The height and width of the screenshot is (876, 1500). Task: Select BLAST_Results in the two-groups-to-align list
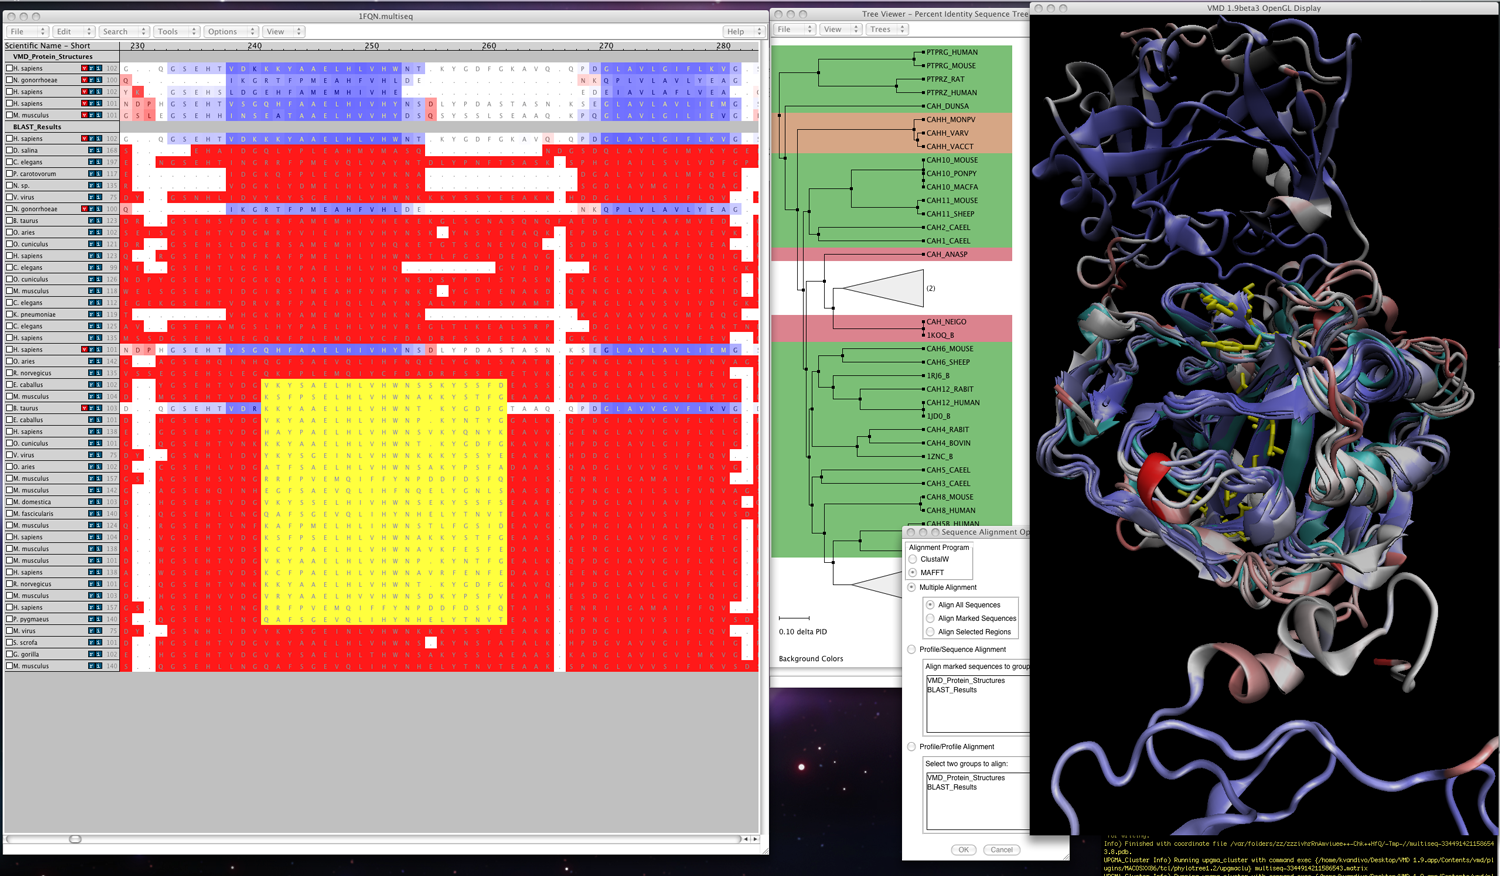point(952,787)
